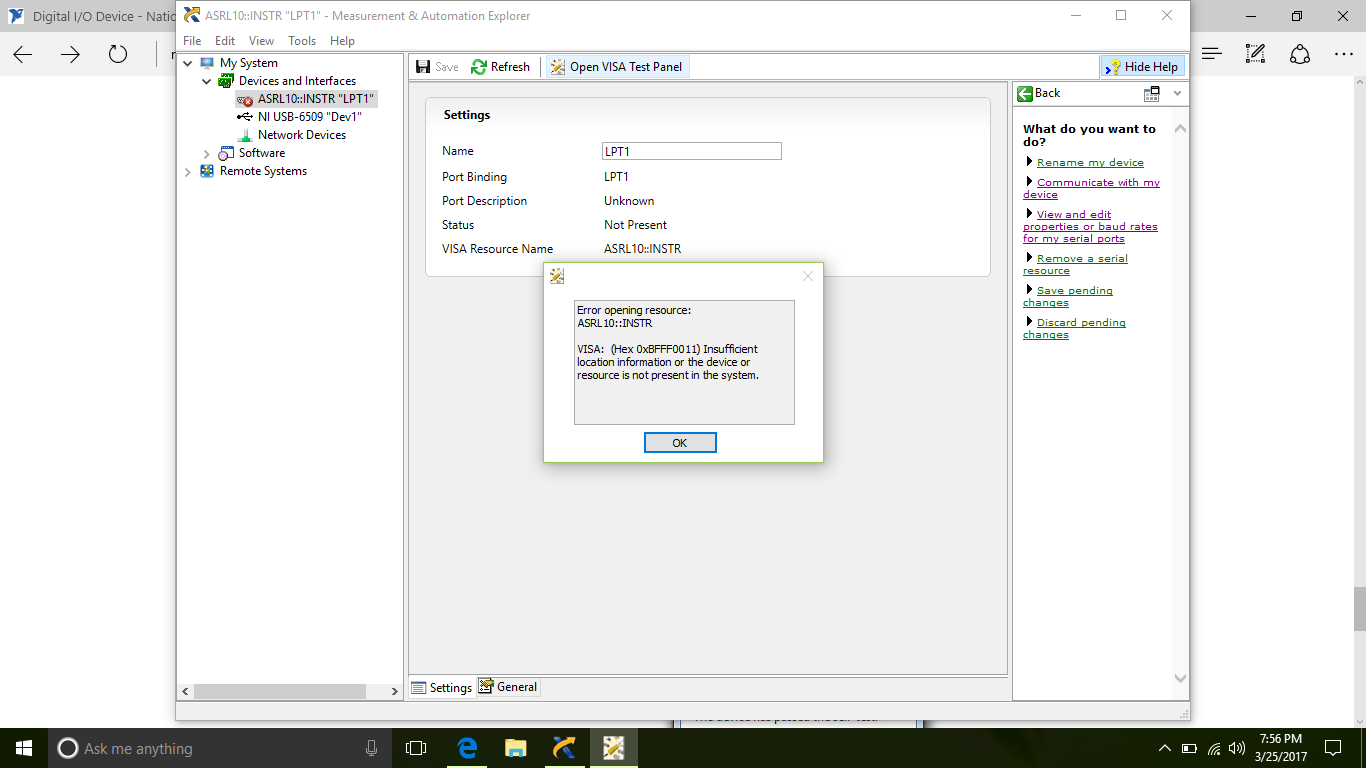
Task: Click the tree pane scroll left arrow
Action: (185, 691)
